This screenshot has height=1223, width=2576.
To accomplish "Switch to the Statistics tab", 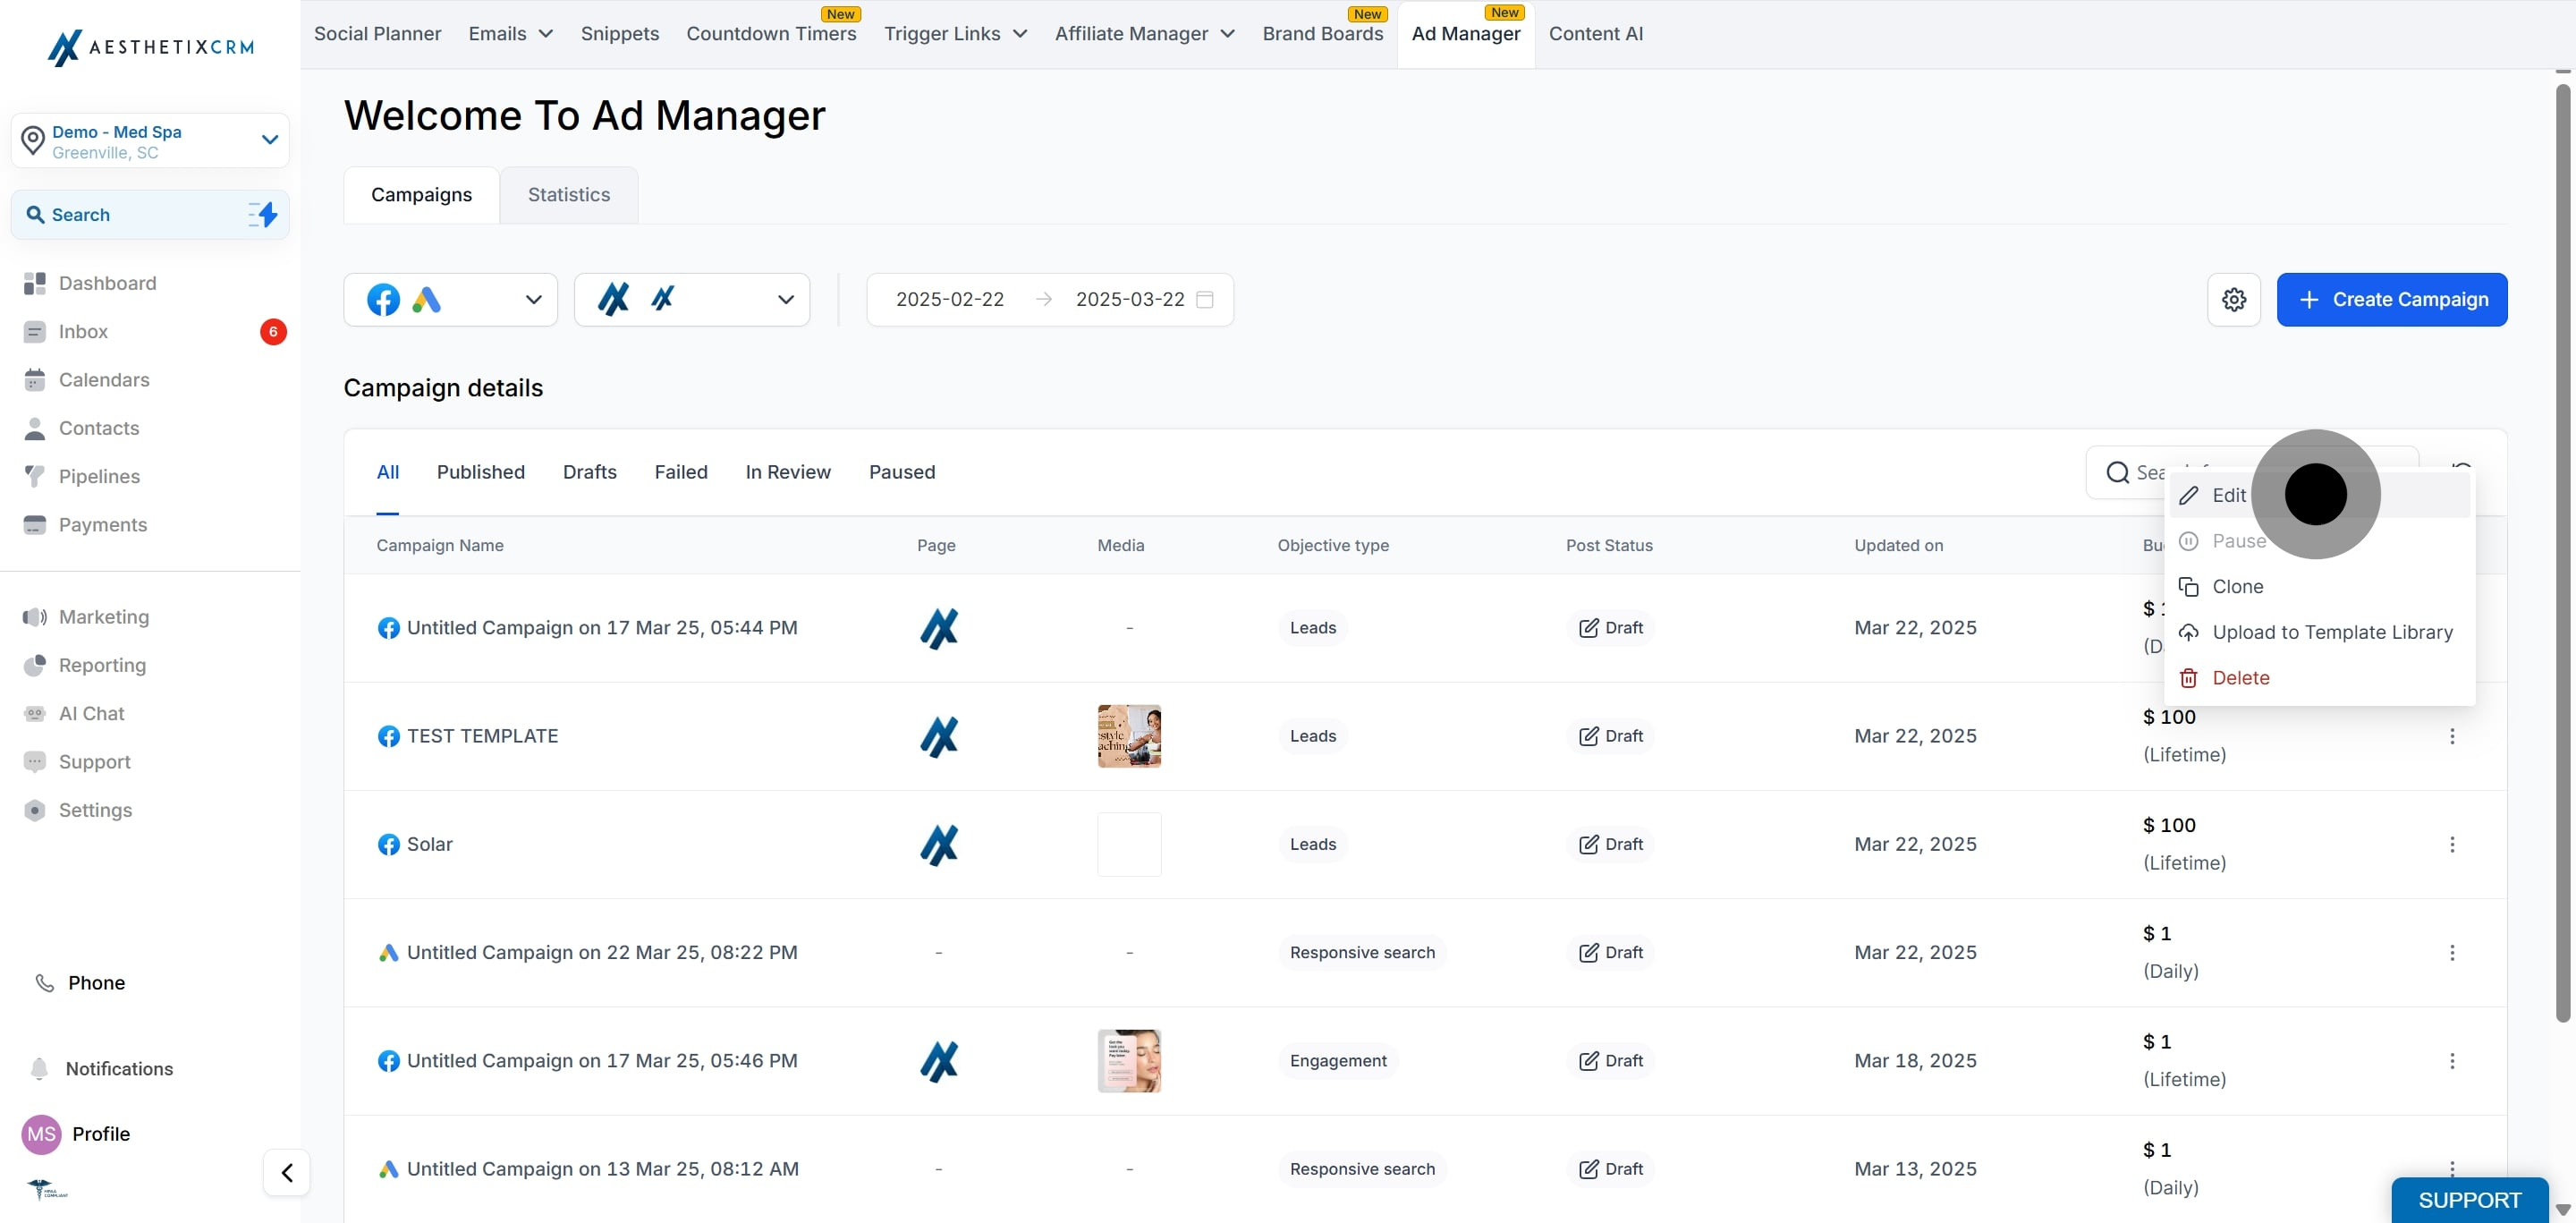I will click(x=568, y=194).
